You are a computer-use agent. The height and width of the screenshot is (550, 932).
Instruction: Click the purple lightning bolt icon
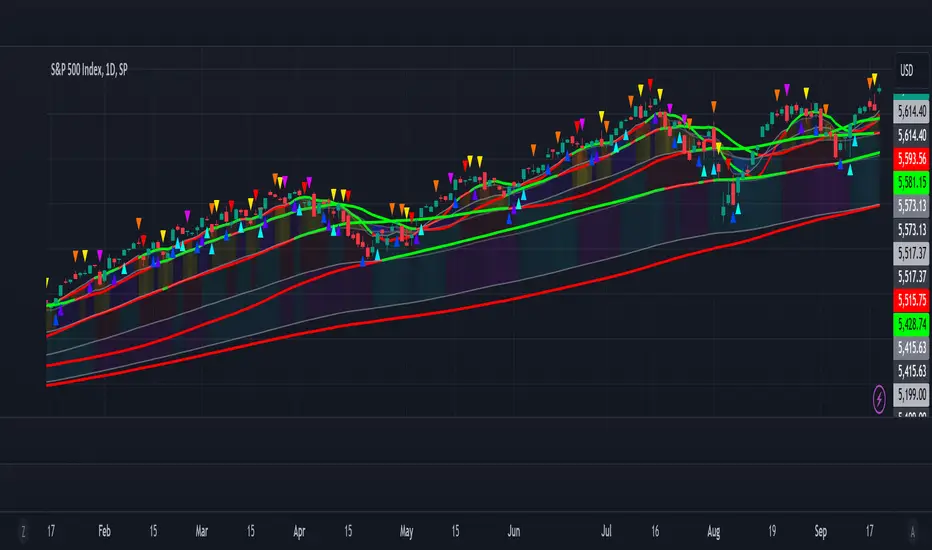click(879, 399)
